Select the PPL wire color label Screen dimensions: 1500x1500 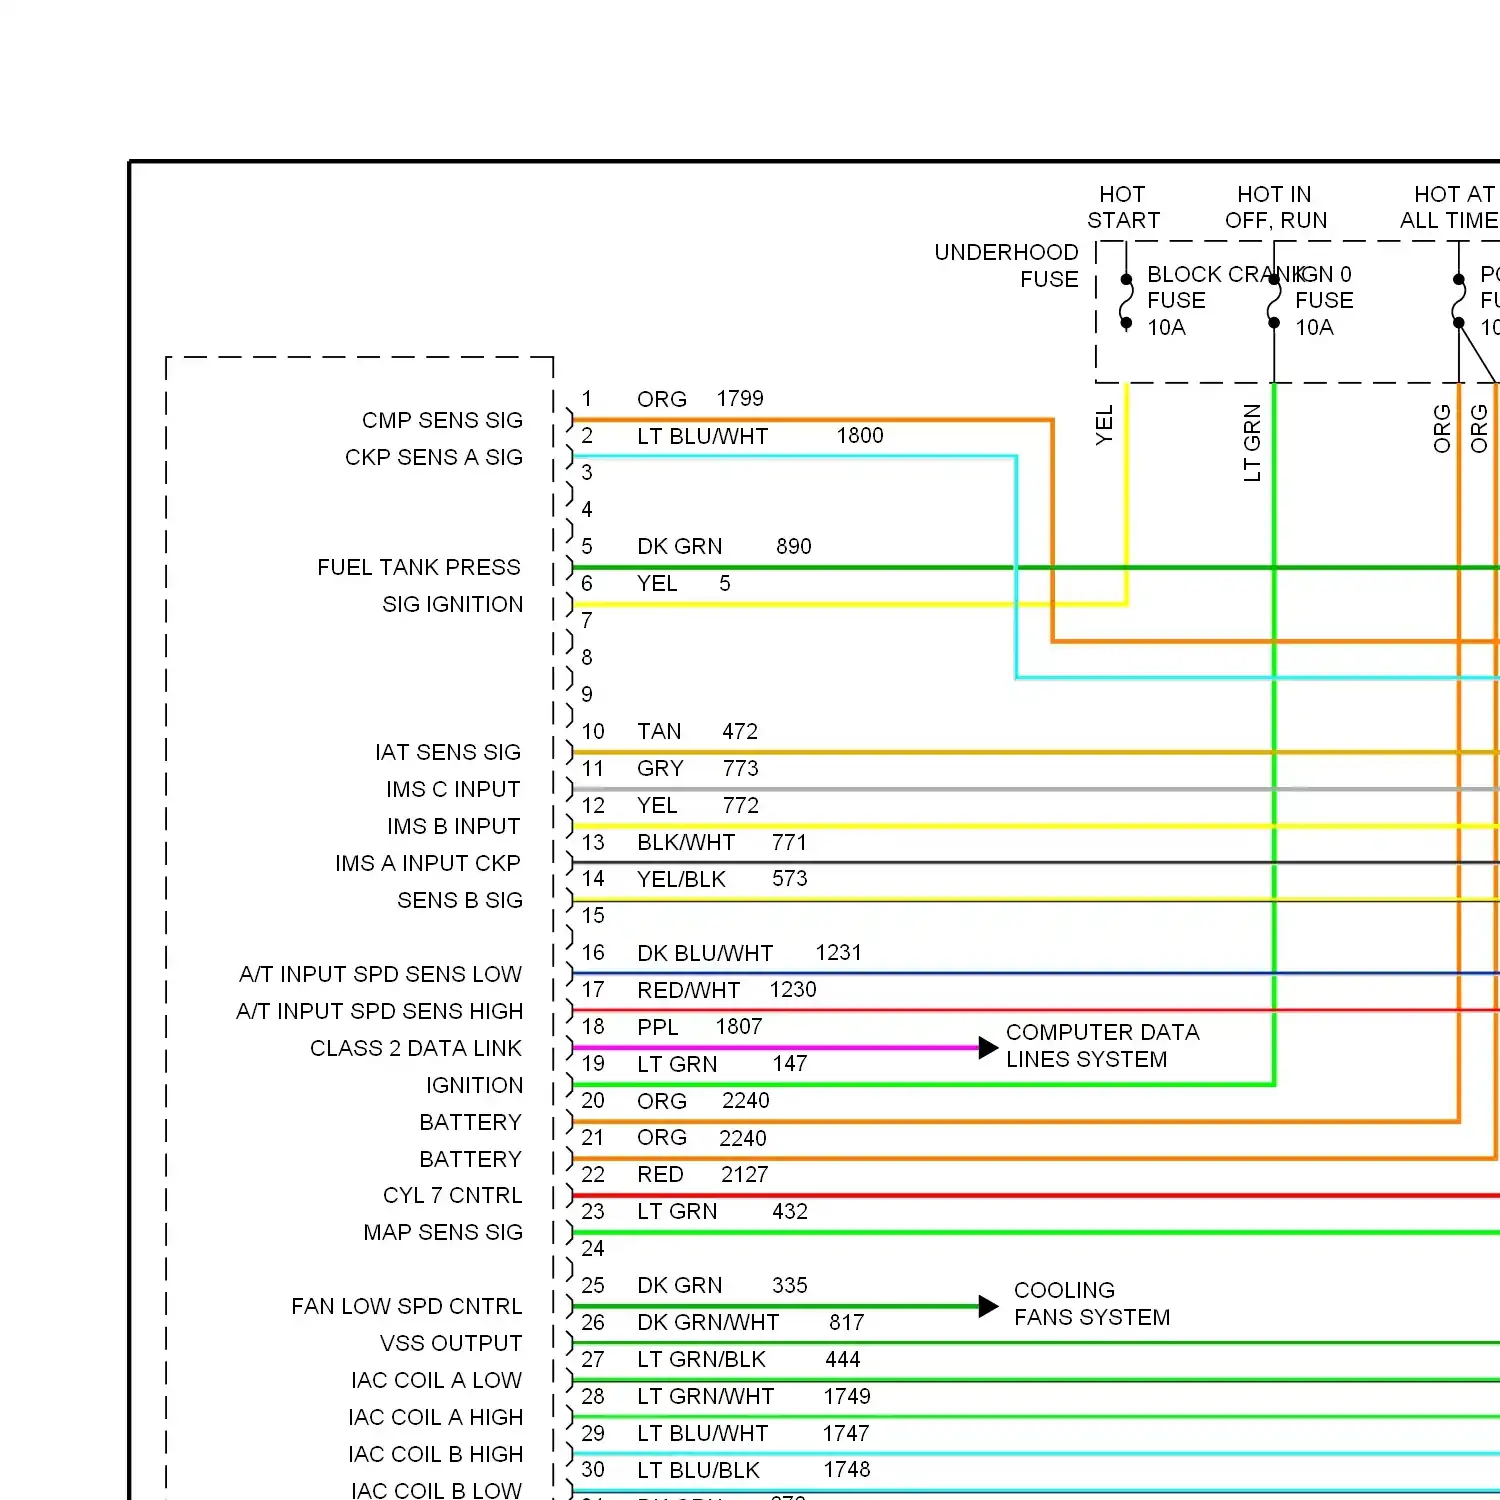coord(658,1027)
